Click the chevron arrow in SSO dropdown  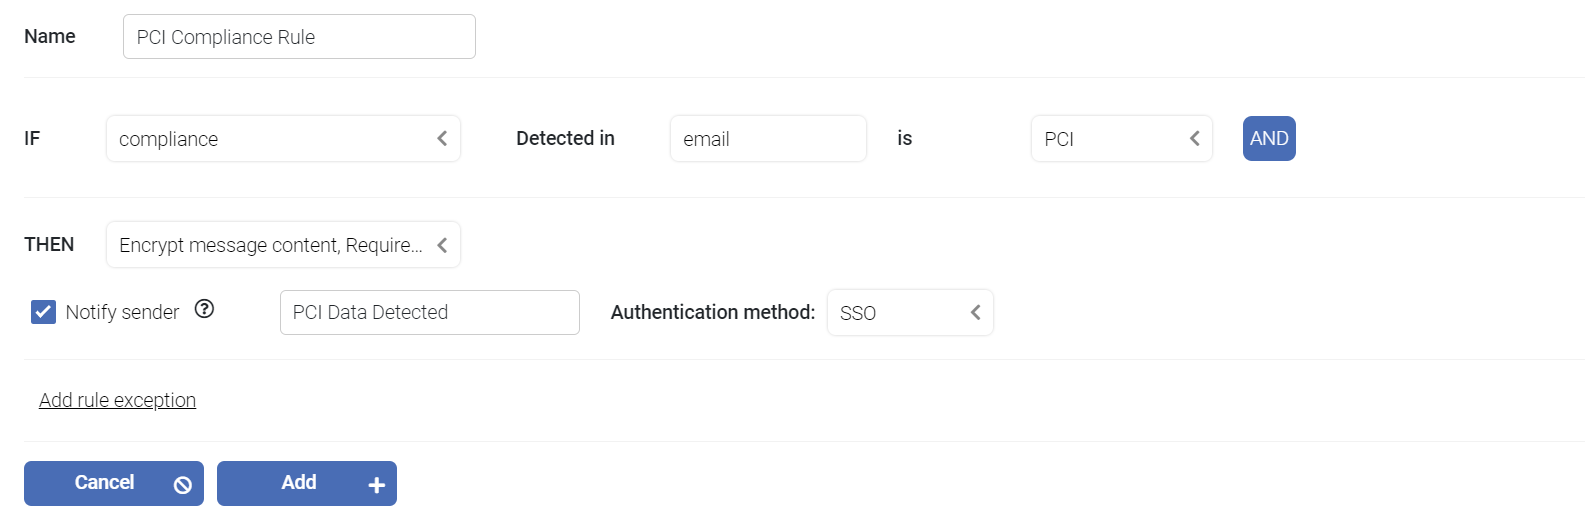point(975,312)
